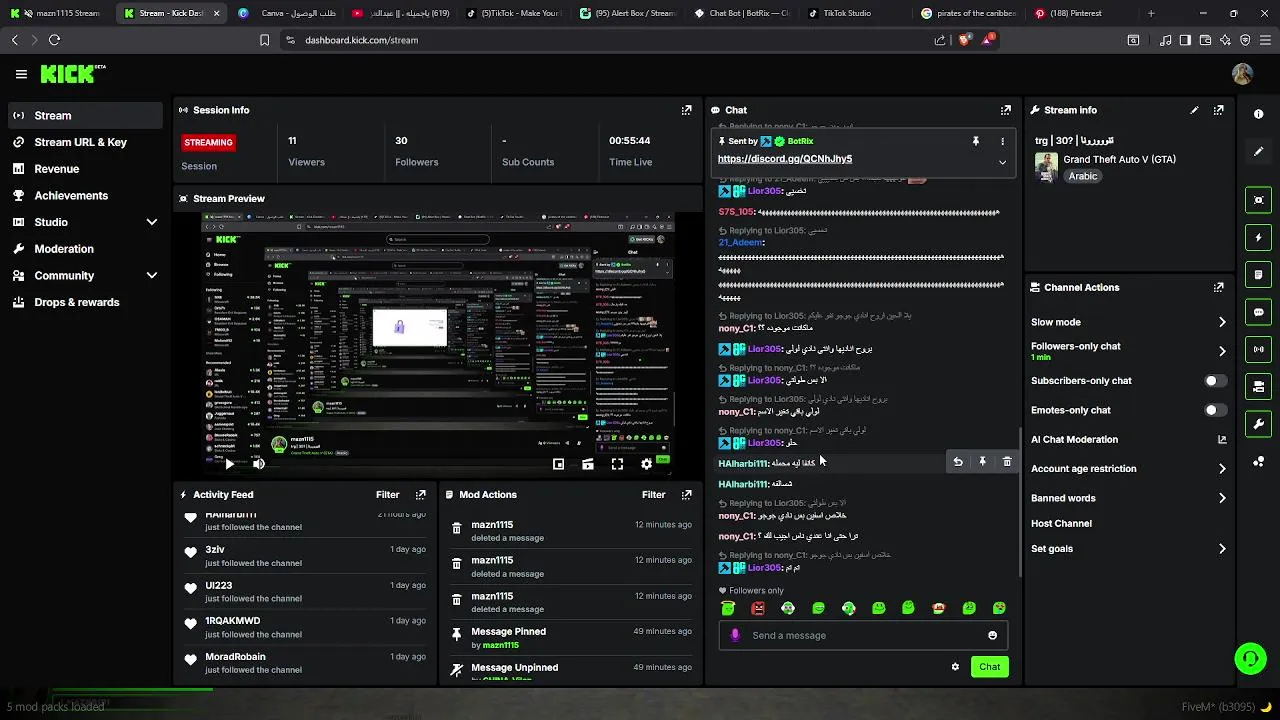Click the Arabic language tag

click(1082, 176)
